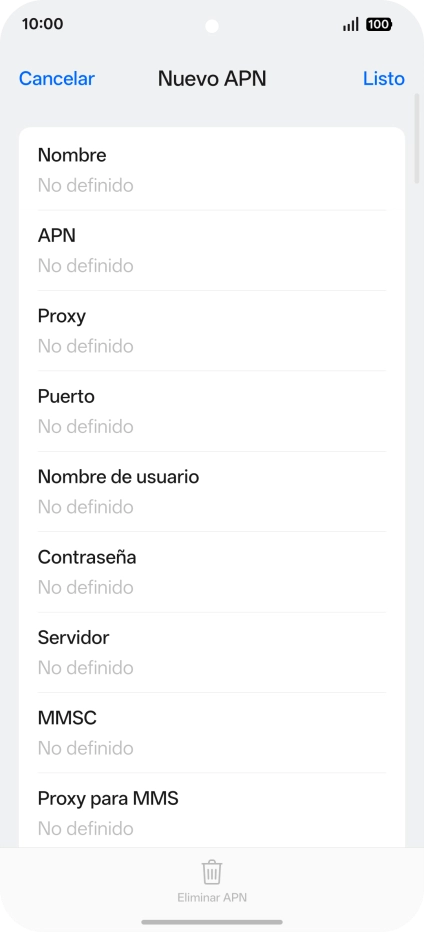Edit the Nombre field

(x=212, y=170)
